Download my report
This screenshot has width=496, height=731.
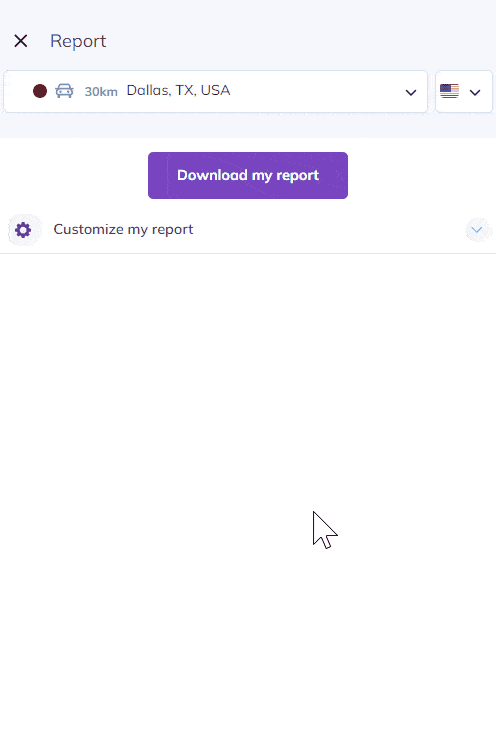pos(248,175)
